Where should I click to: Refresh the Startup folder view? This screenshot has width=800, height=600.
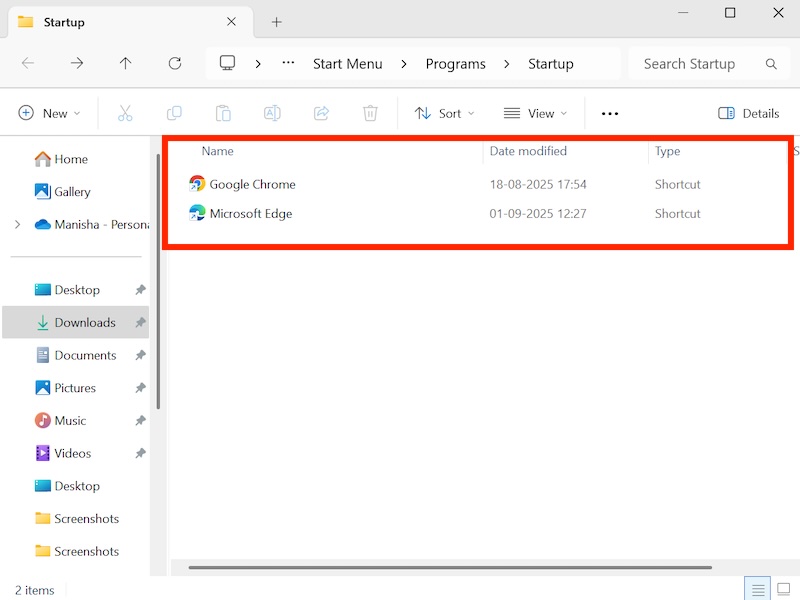pyautogui.click(x=175, y=64)
